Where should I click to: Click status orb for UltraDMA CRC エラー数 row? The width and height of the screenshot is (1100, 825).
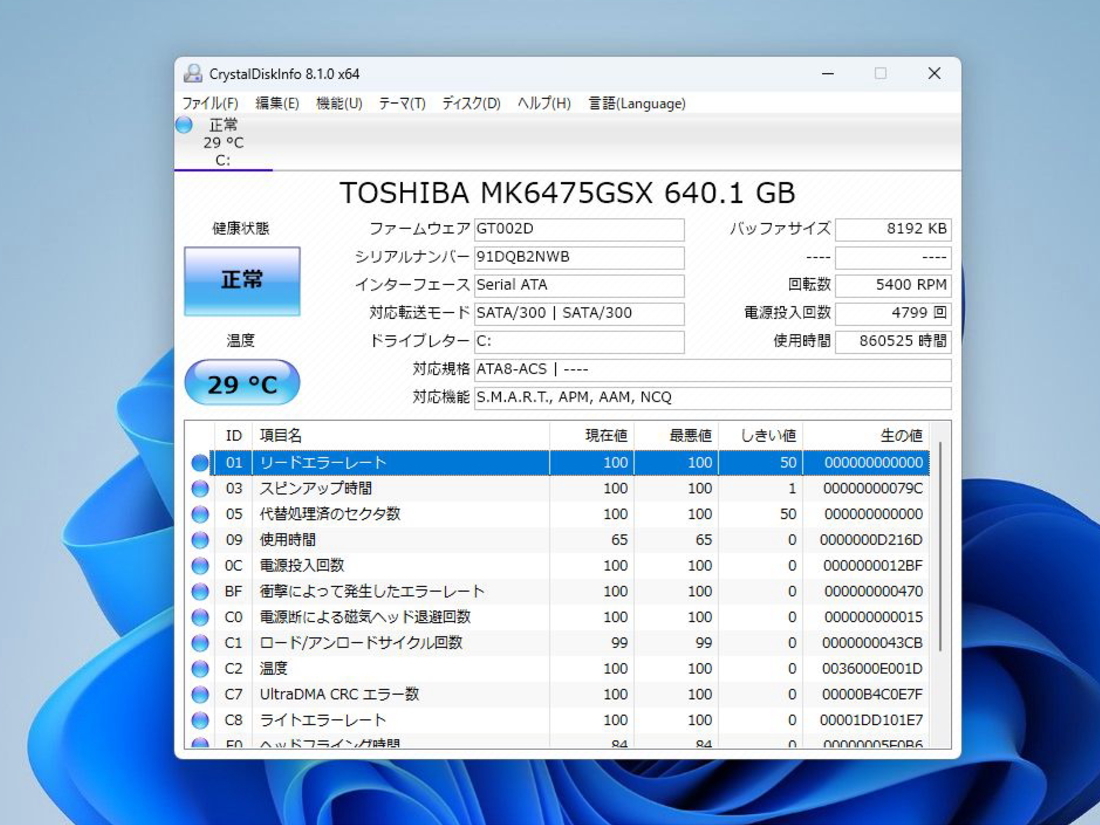[200, 695]
